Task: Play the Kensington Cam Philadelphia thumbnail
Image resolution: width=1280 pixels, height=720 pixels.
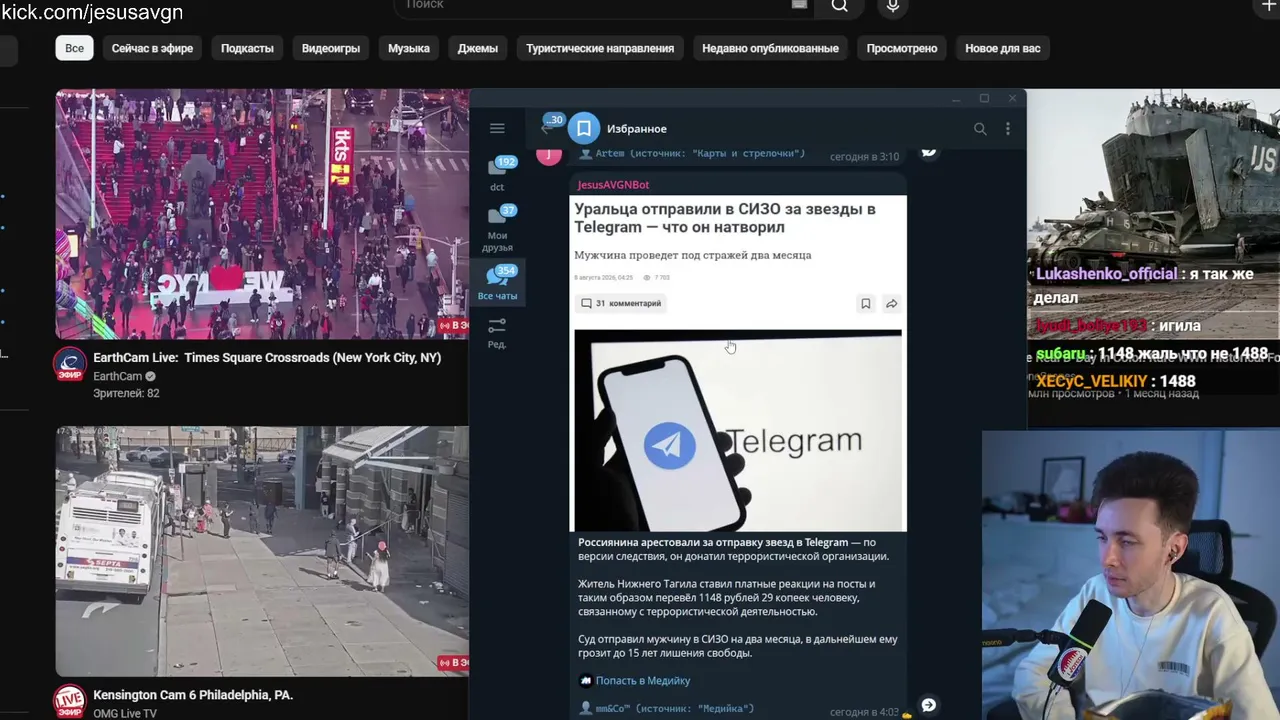Action: pyautogui.click(x=262, y=552)
